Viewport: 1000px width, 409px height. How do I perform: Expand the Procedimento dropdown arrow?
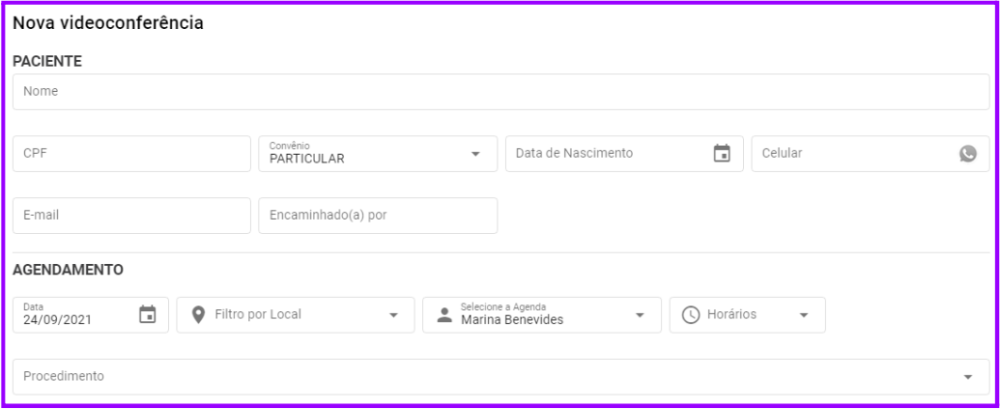[x=967, y=377]
